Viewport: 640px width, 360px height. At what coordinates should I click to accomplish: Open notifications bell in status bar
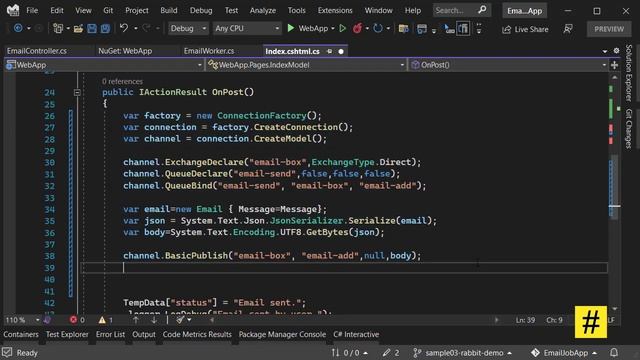point(614,352)
